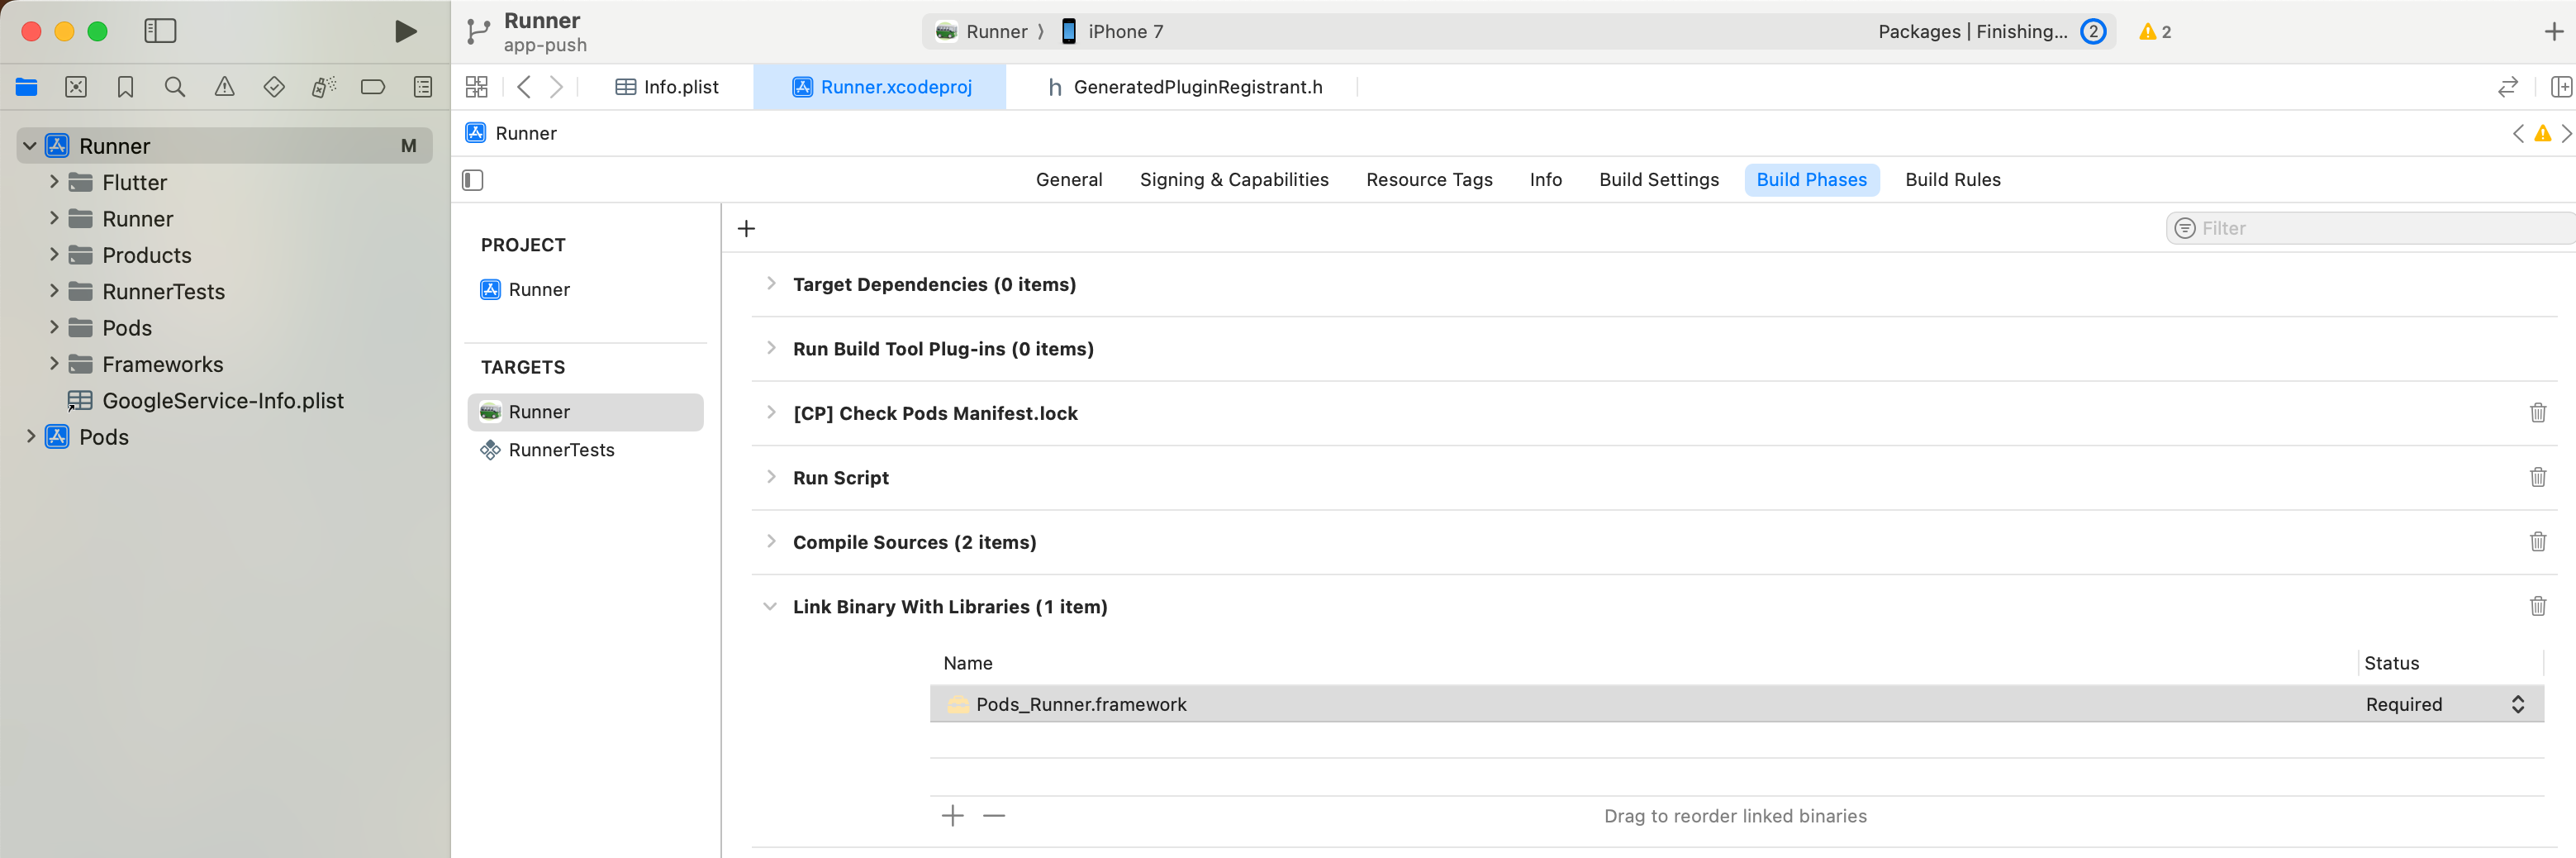
Task: Open the Resource Tags tab
Action: (1429, 180)
